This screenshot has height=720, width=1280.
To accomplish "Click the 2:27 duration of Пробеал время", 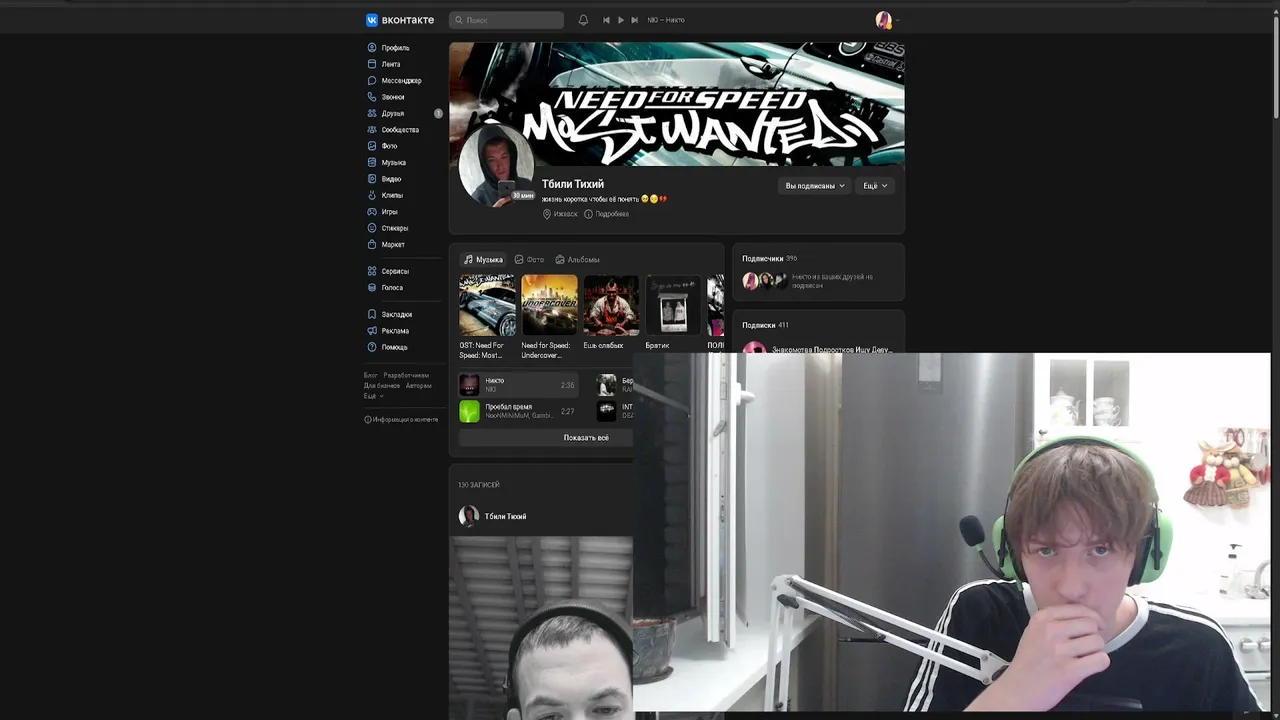I will [x=567, y=411].
